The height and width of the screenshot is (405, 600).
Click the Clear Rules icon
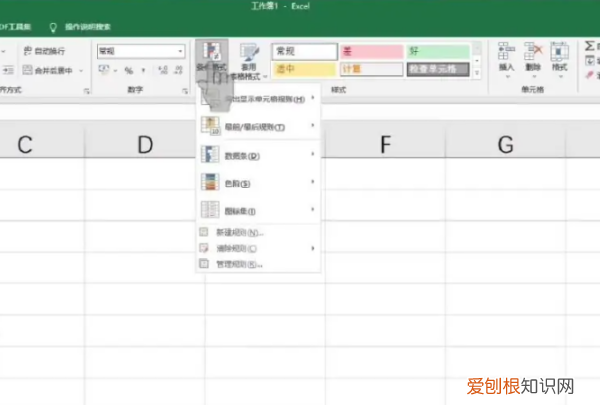pos(204,248)
